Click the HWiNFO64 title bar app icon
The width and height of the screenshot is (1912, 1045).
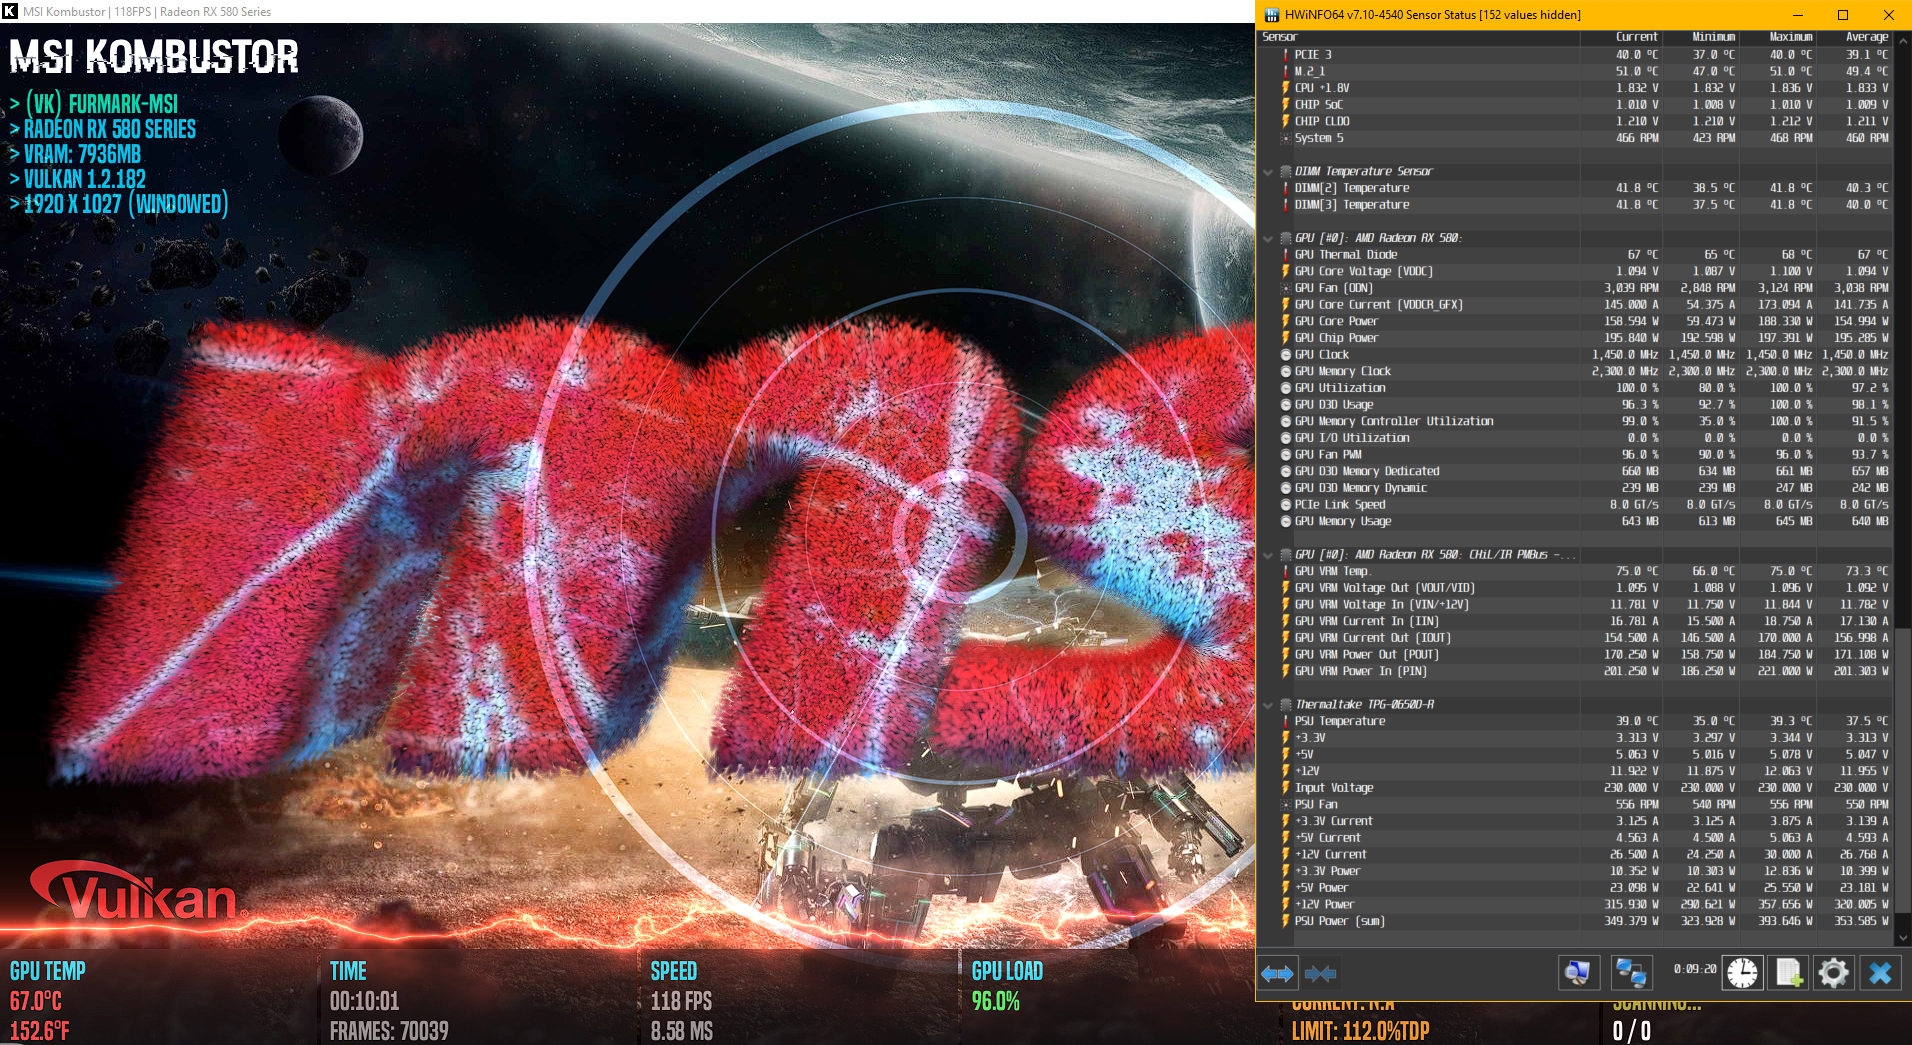click(x=1272, y=15)
